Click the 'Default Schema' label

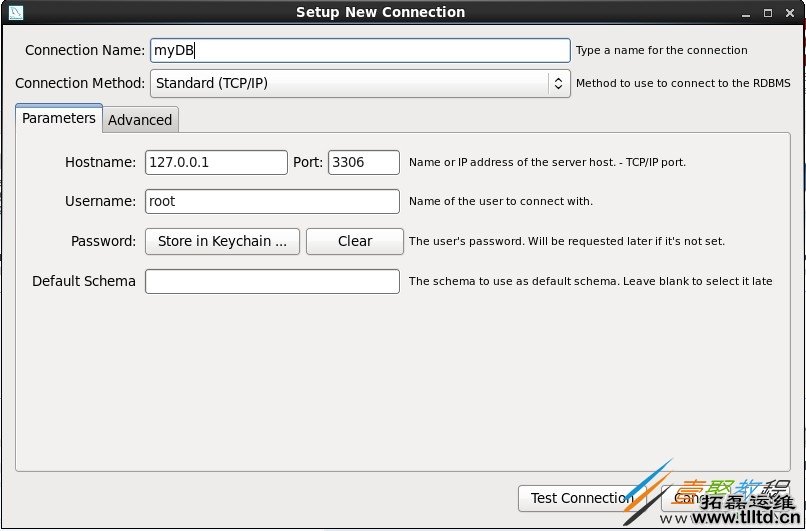84,282
